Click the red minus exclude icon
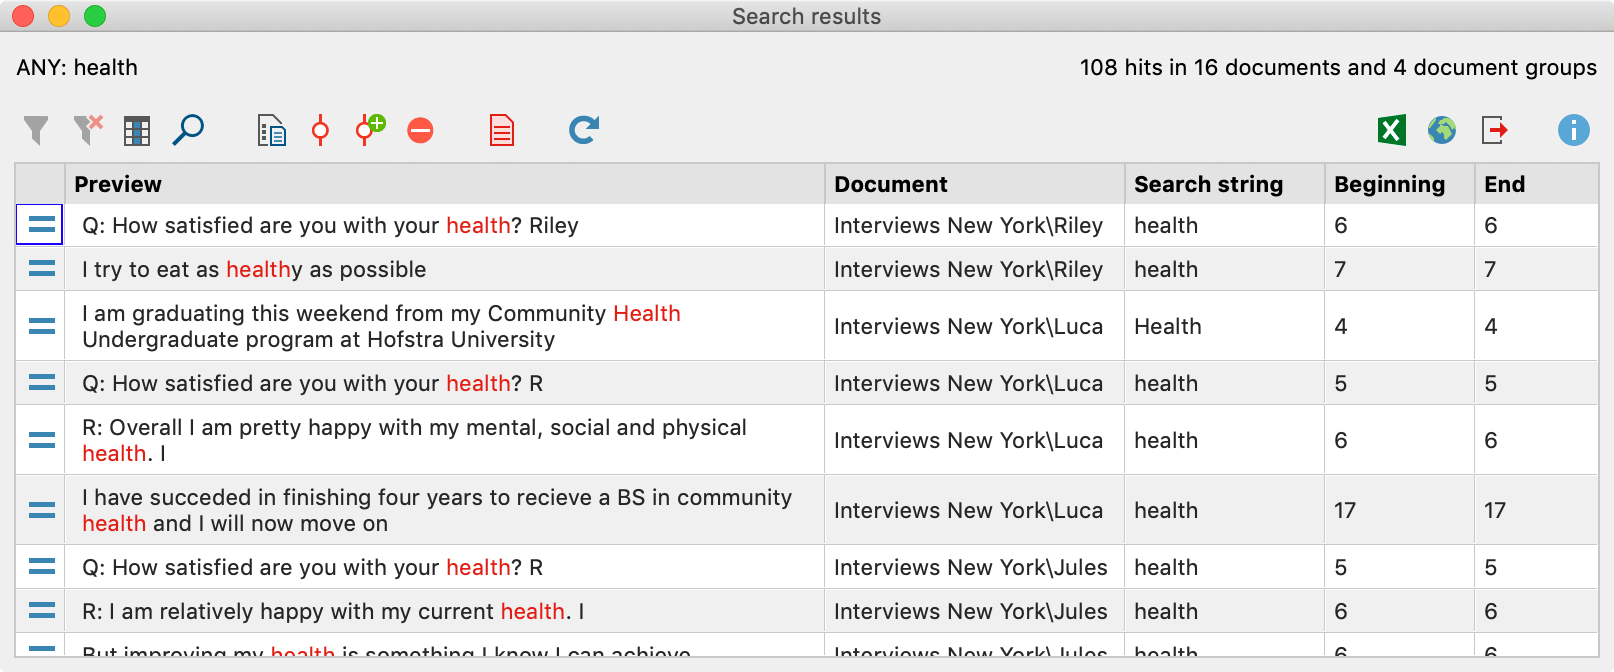 [420, 131]
